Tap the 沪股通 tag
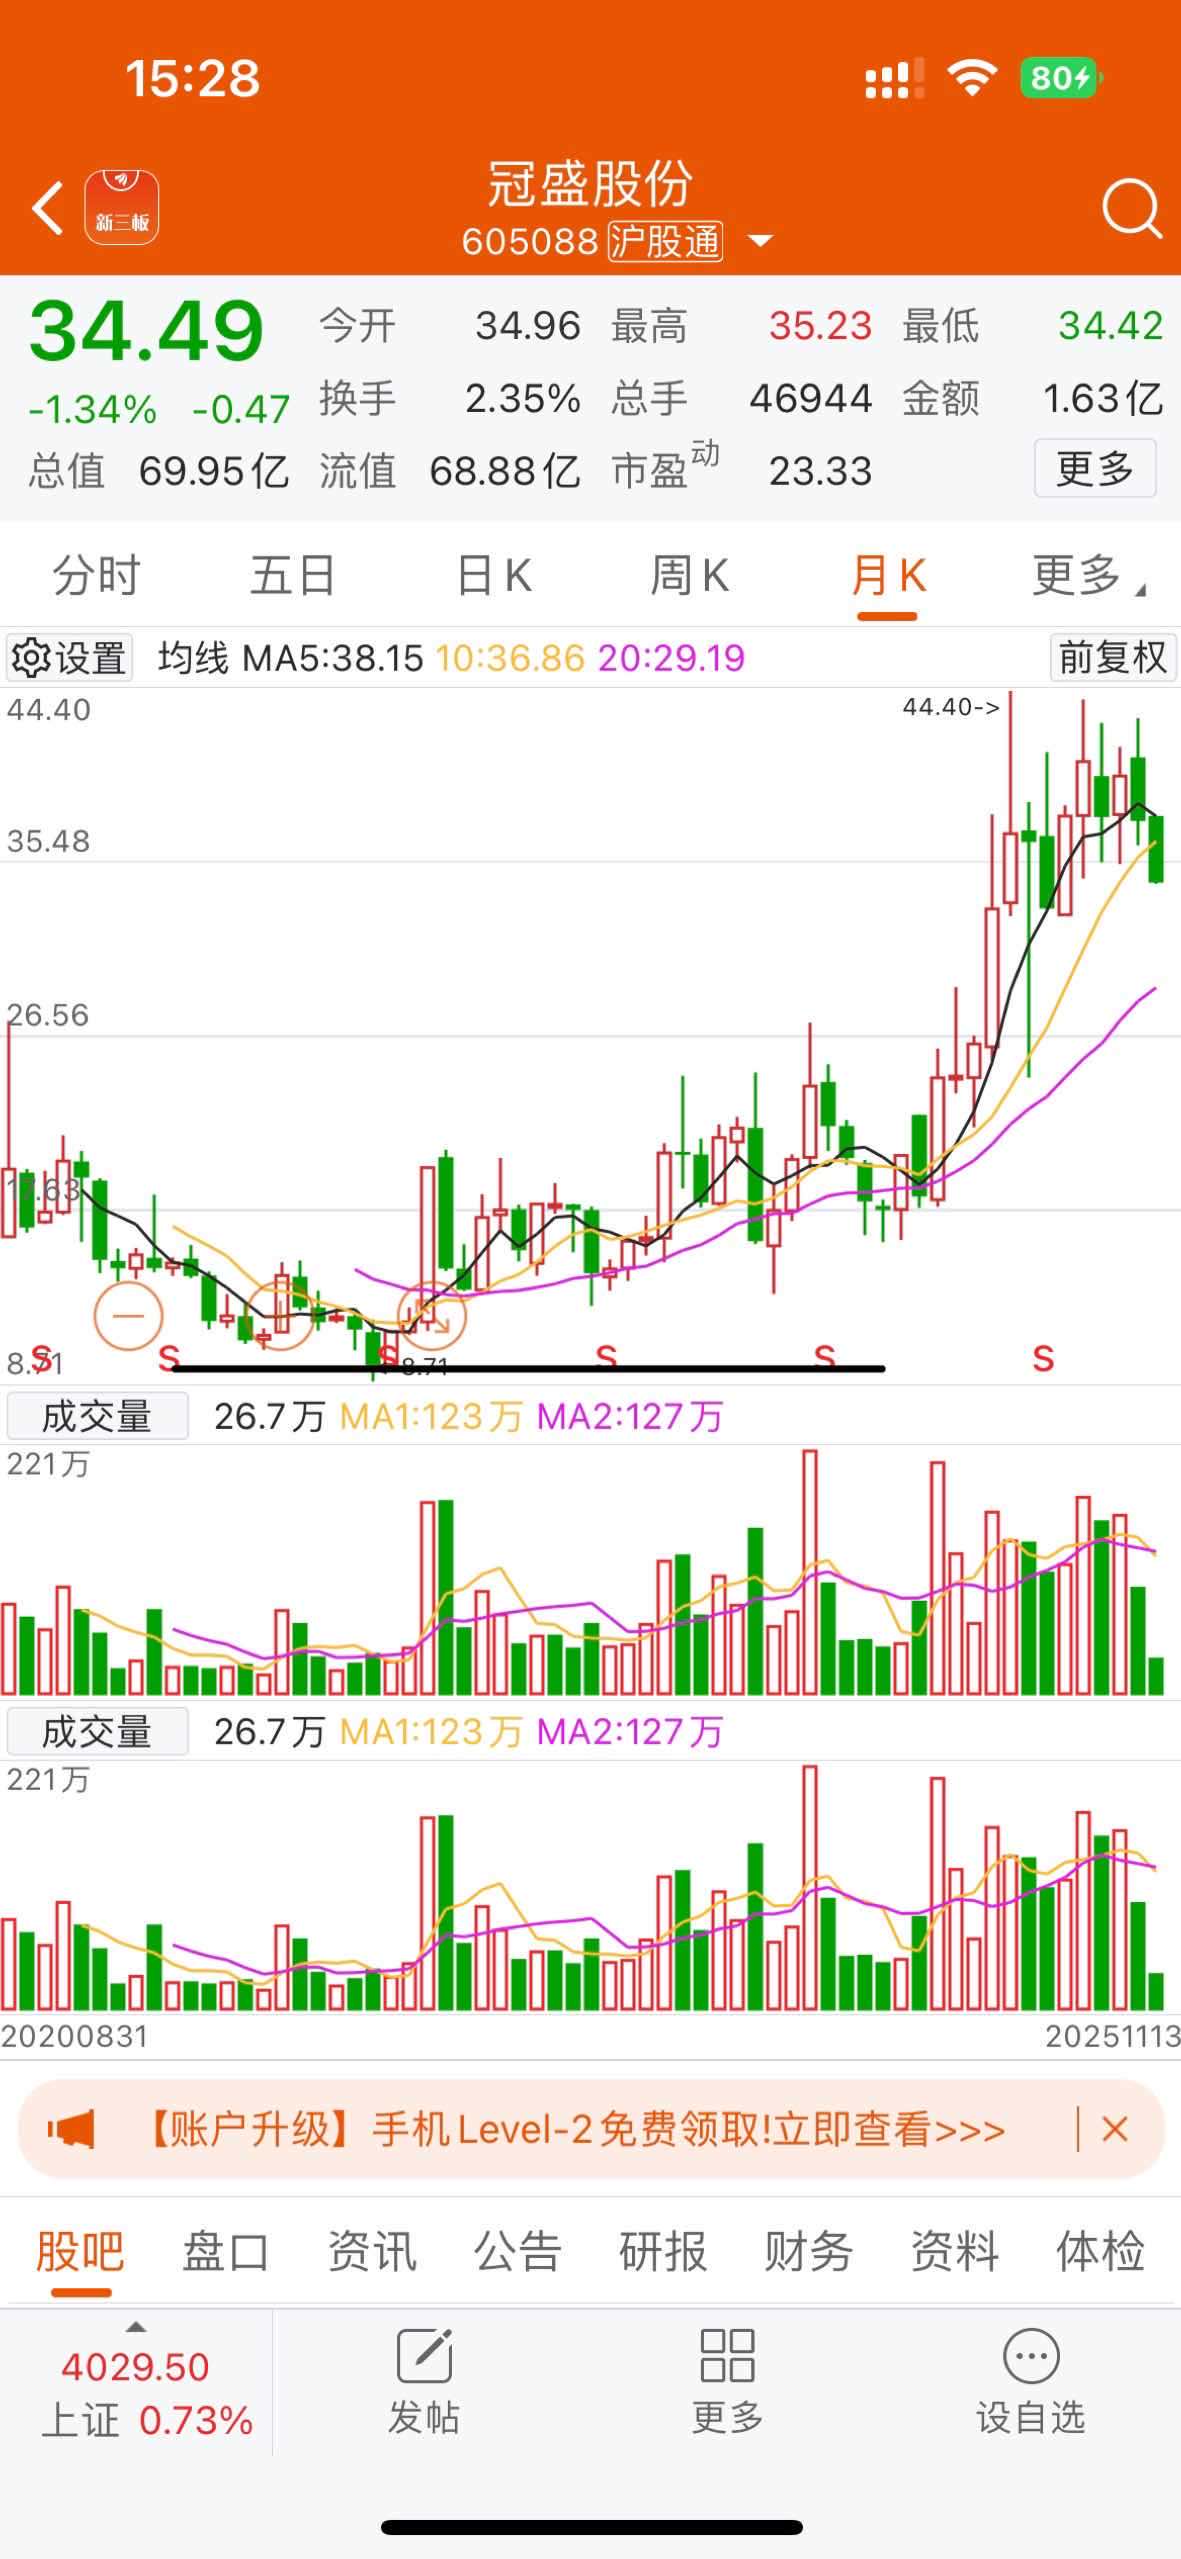 click(x=665, y=241)
